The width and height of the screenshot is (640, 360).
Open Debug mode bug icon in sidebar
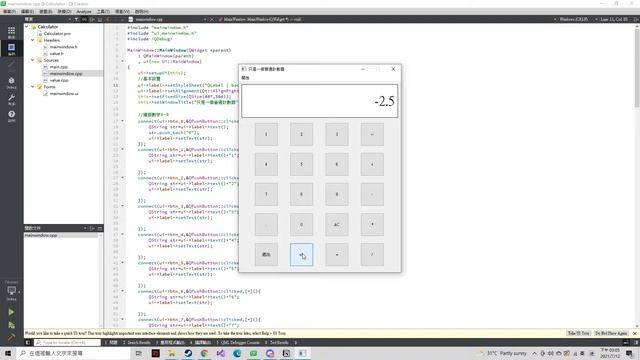point(11,82)
